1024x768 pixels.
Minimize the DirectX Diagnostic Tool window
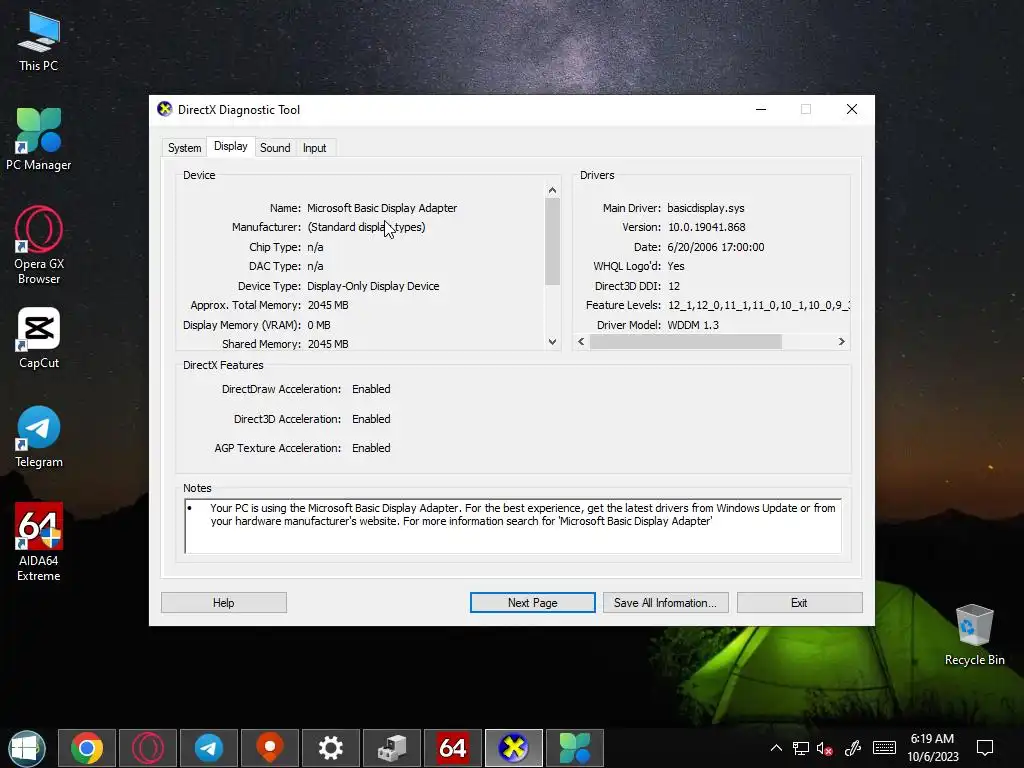tap(761, 109)
